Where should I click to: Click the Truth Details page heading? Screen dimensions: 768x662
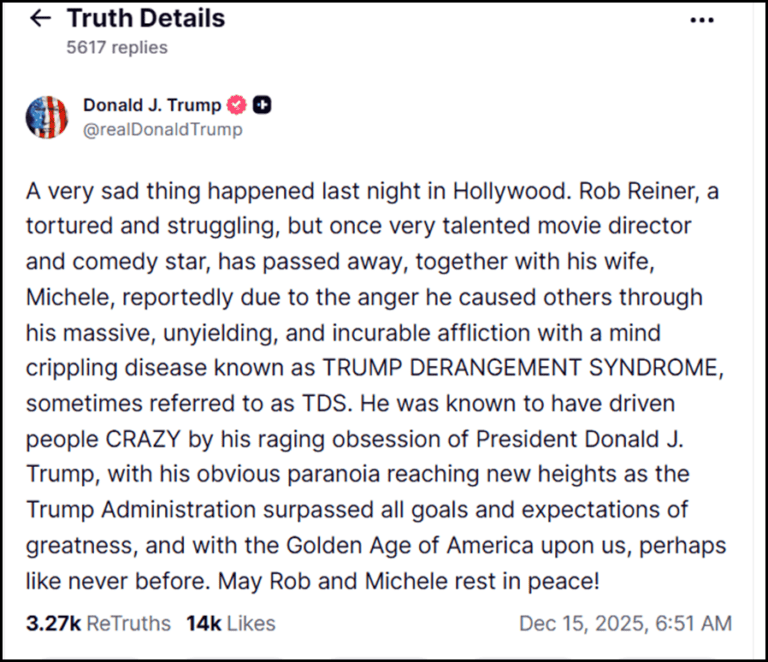coord(146,18)
